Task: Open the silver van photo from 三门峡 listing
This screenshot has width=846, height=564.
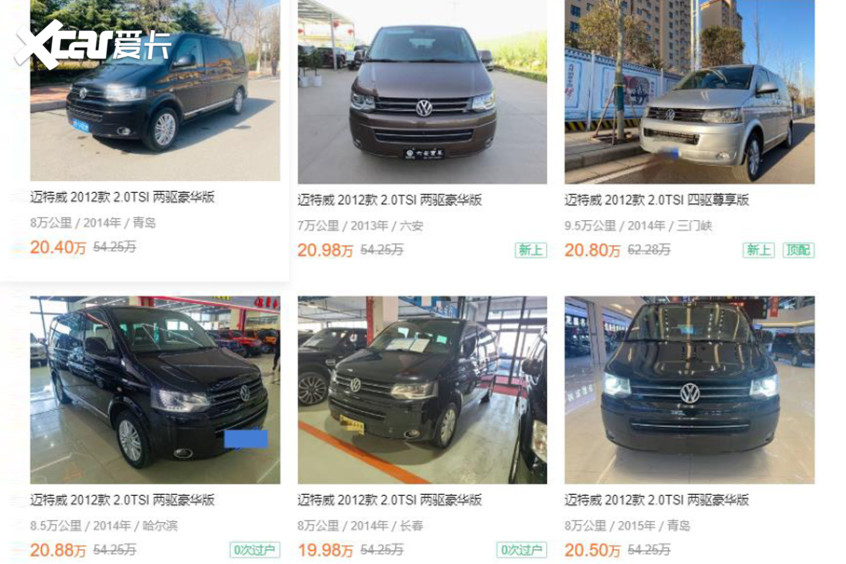Action: coord(689,92)
